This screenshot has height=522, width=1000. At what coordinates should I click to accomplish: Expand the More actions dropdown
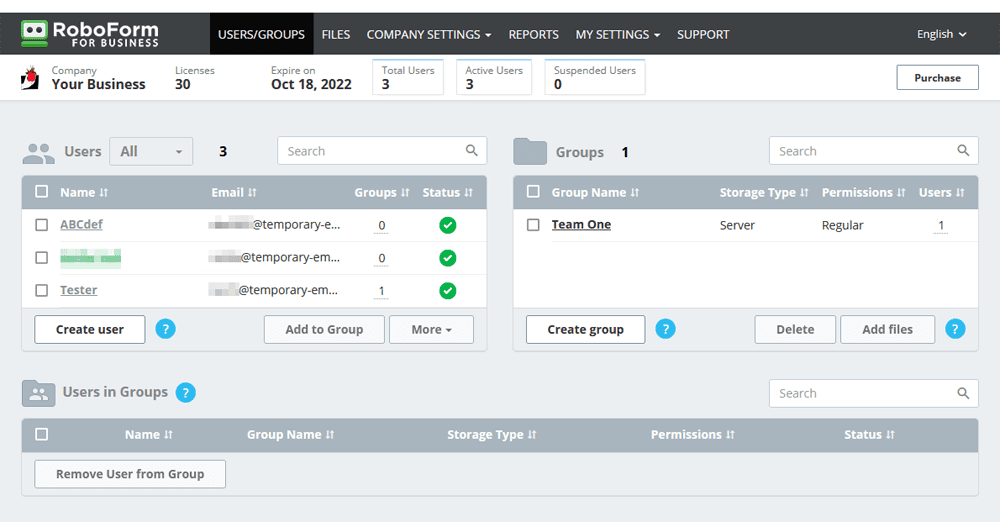click(x=431, y=329)
